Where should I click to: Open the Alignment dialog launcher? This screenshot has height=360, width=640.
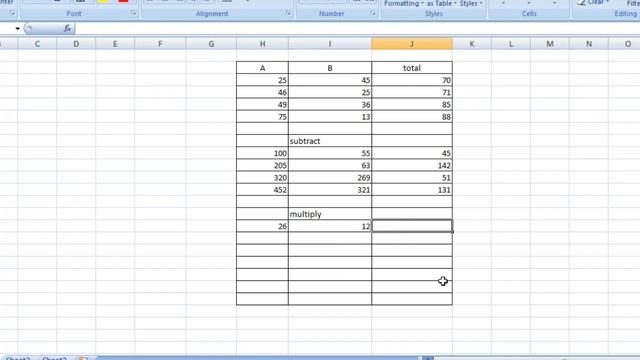[289, 13]
